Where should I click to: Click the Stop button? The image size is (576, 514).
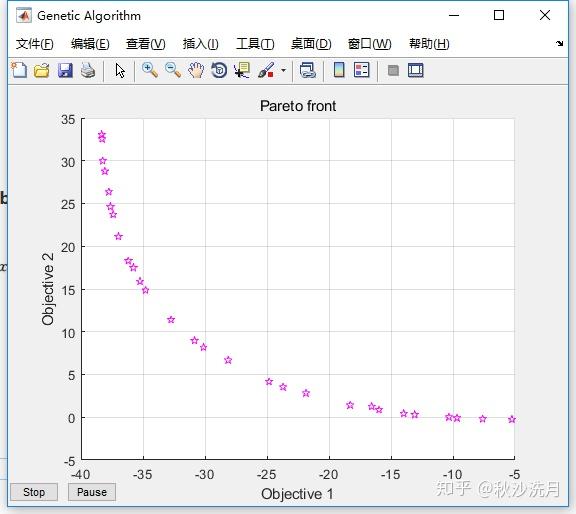(x=34, y=492)
